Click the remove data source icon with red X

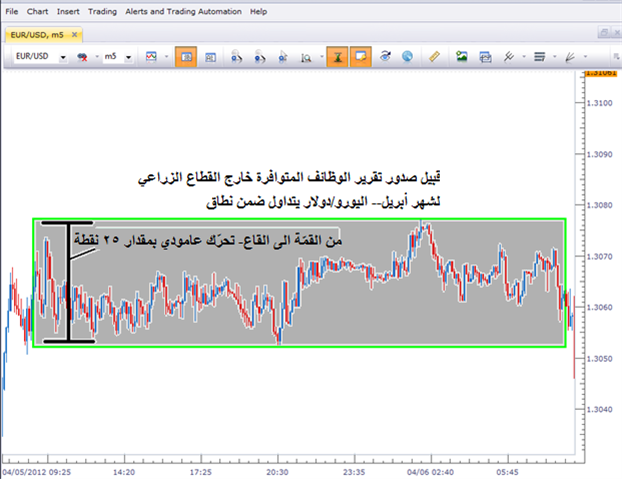click(82, 57)
